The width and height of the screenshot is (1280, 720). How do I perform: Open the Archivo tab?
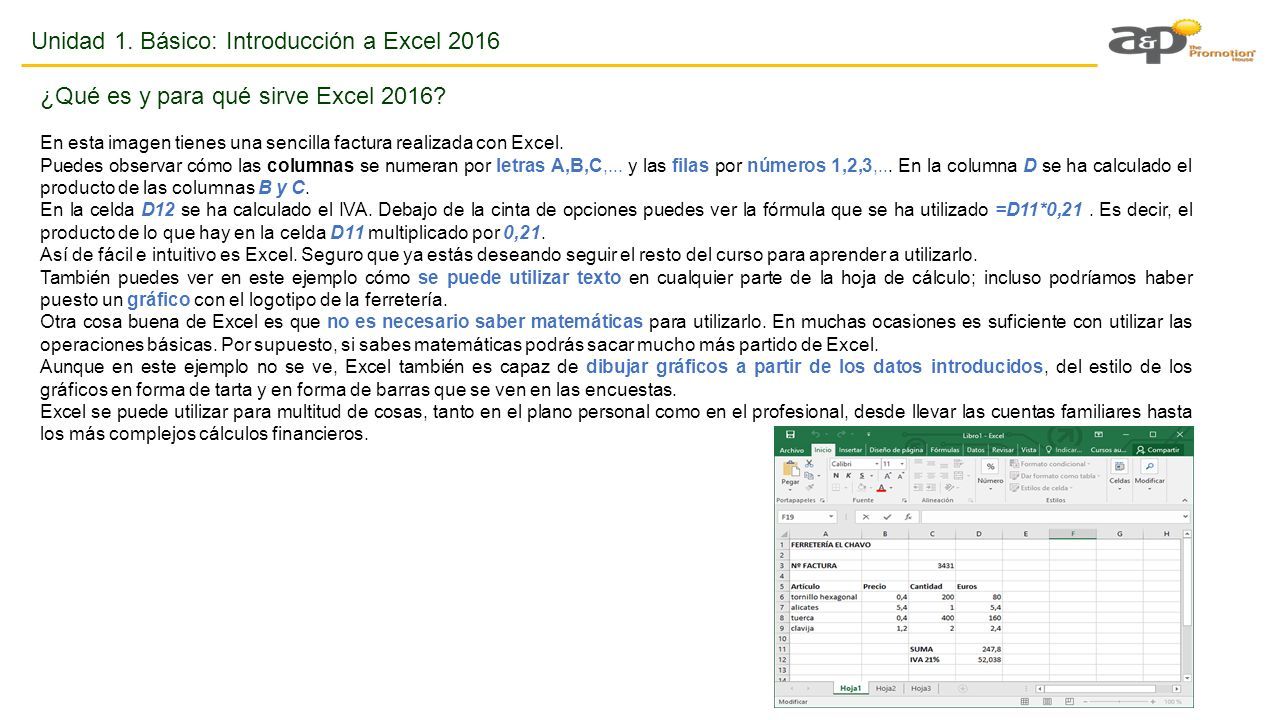pos(792,450)
